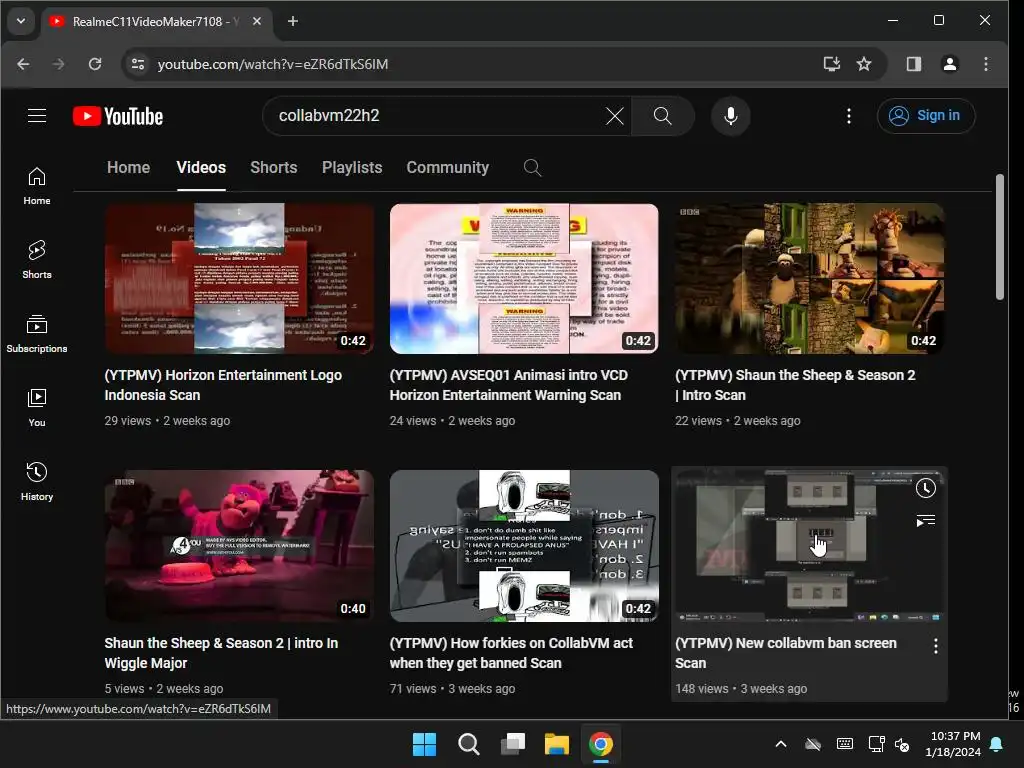Click the magnifier search submit button
This screenshot has width=1024, height=768.
[662, 116]
